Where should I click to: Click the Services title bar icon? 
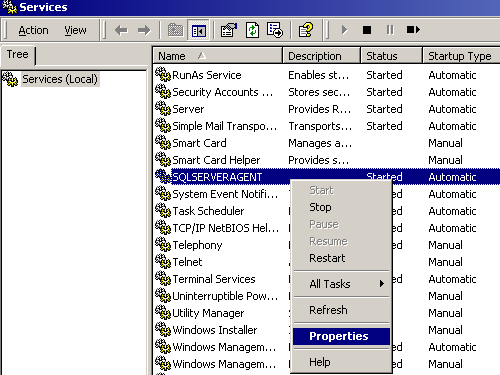pyautogui.click(x=9, y=7)
